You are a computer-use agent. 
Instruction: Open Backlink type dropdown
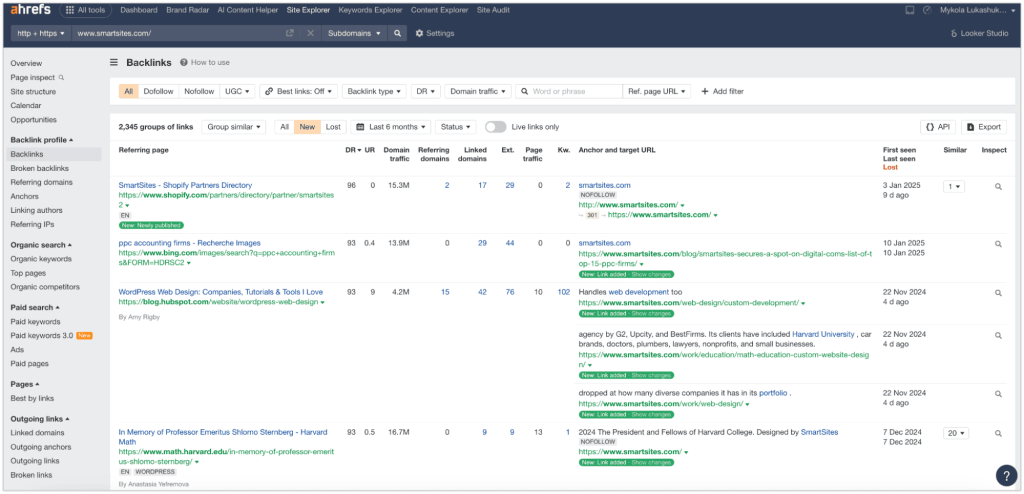(x=374, y=91)
